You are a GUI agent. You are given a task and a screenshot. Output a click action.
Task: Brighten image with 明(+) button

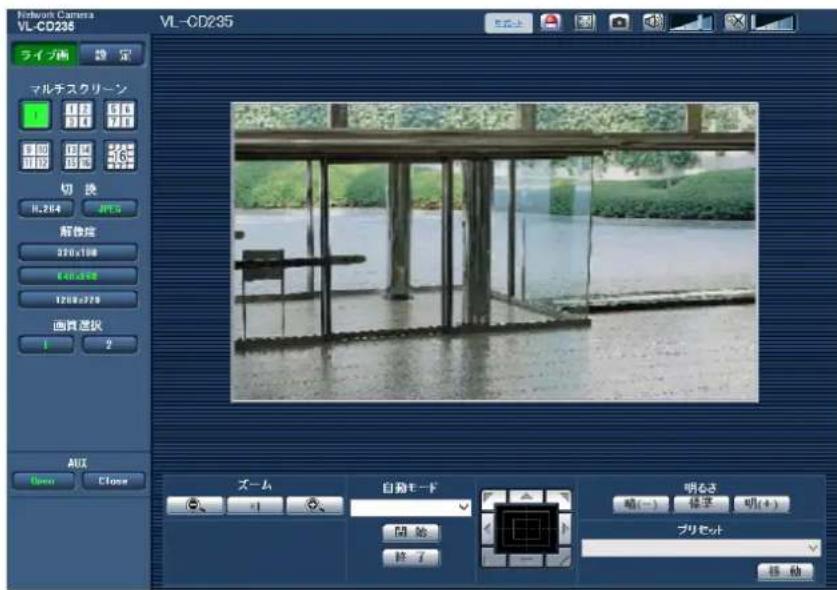[761, 504]
